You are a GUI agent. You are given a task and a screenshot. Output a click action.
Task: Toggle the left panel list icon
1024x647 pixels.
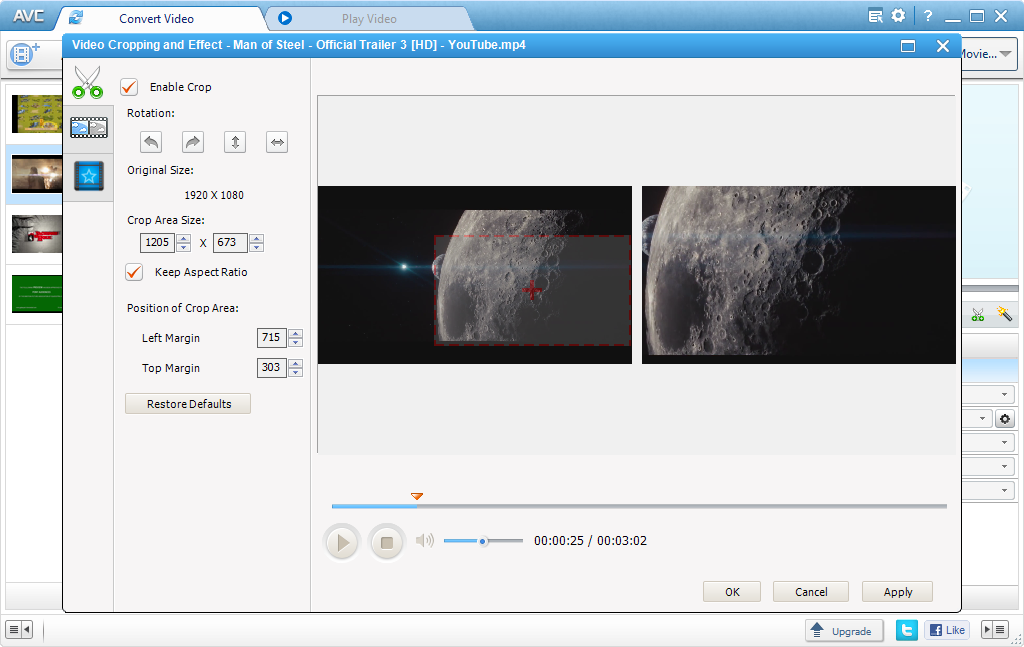tap(19, 630)
